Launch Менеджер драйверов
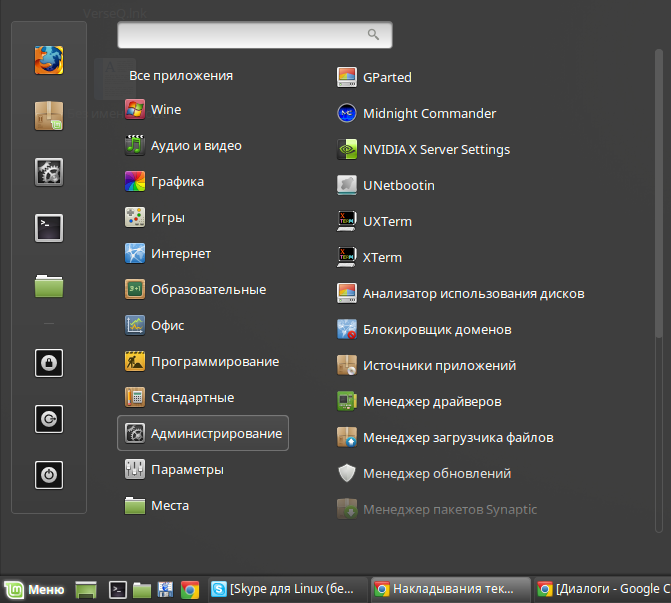Image resolution: width=671 pixels, height=603 pixels. (419, 401)
